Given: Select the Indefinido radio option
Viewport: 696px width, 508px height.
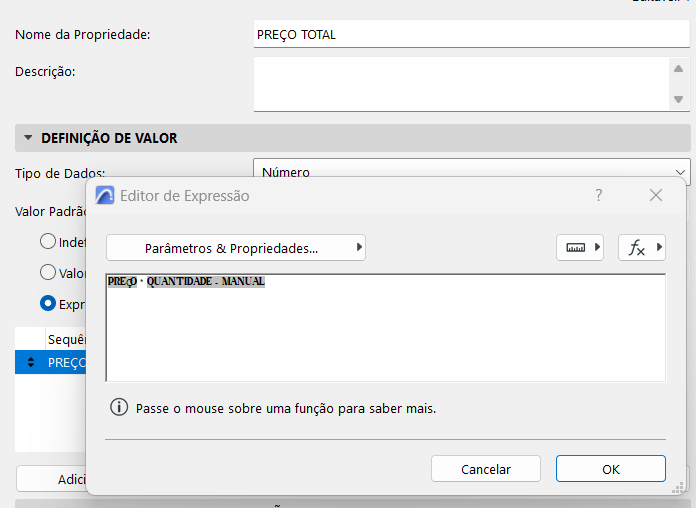Looking at the screenshot, I should tap(48, 242).
